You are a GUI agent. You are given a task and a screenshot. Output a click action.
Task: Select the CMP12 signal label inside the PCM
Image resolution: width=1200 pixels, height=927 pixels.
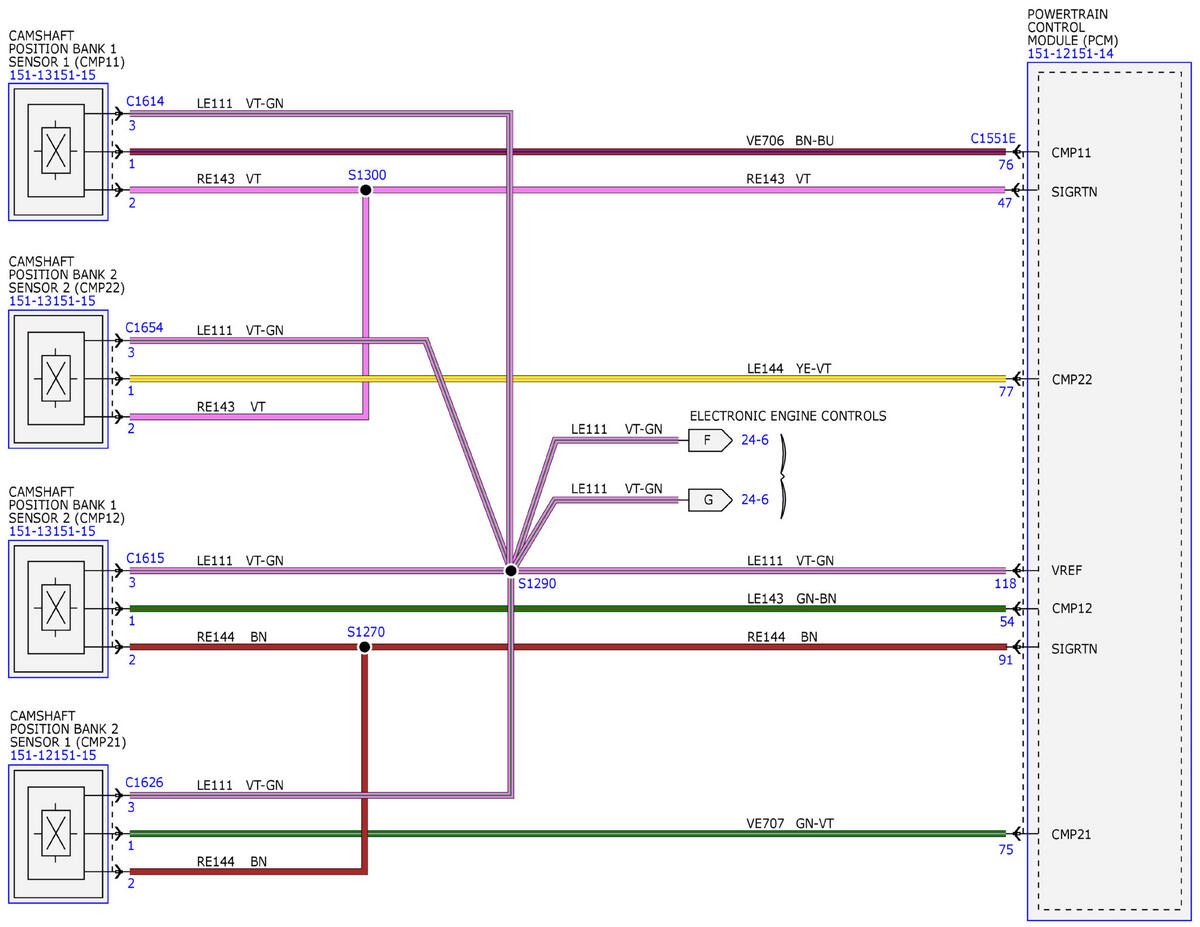click(x=1072, y=608)
